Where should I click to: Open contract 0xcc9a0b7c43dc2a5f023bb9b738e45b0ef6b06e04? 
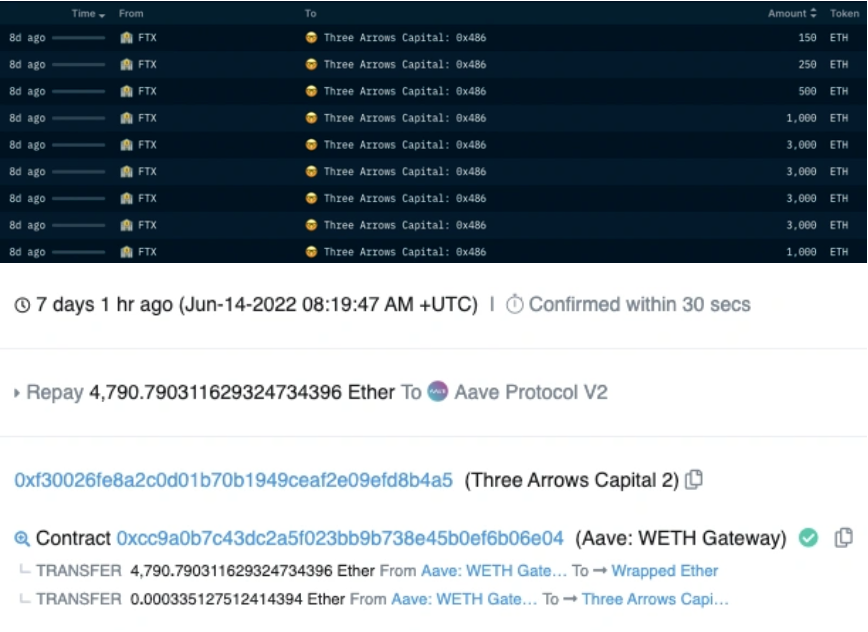click(340, 538)
